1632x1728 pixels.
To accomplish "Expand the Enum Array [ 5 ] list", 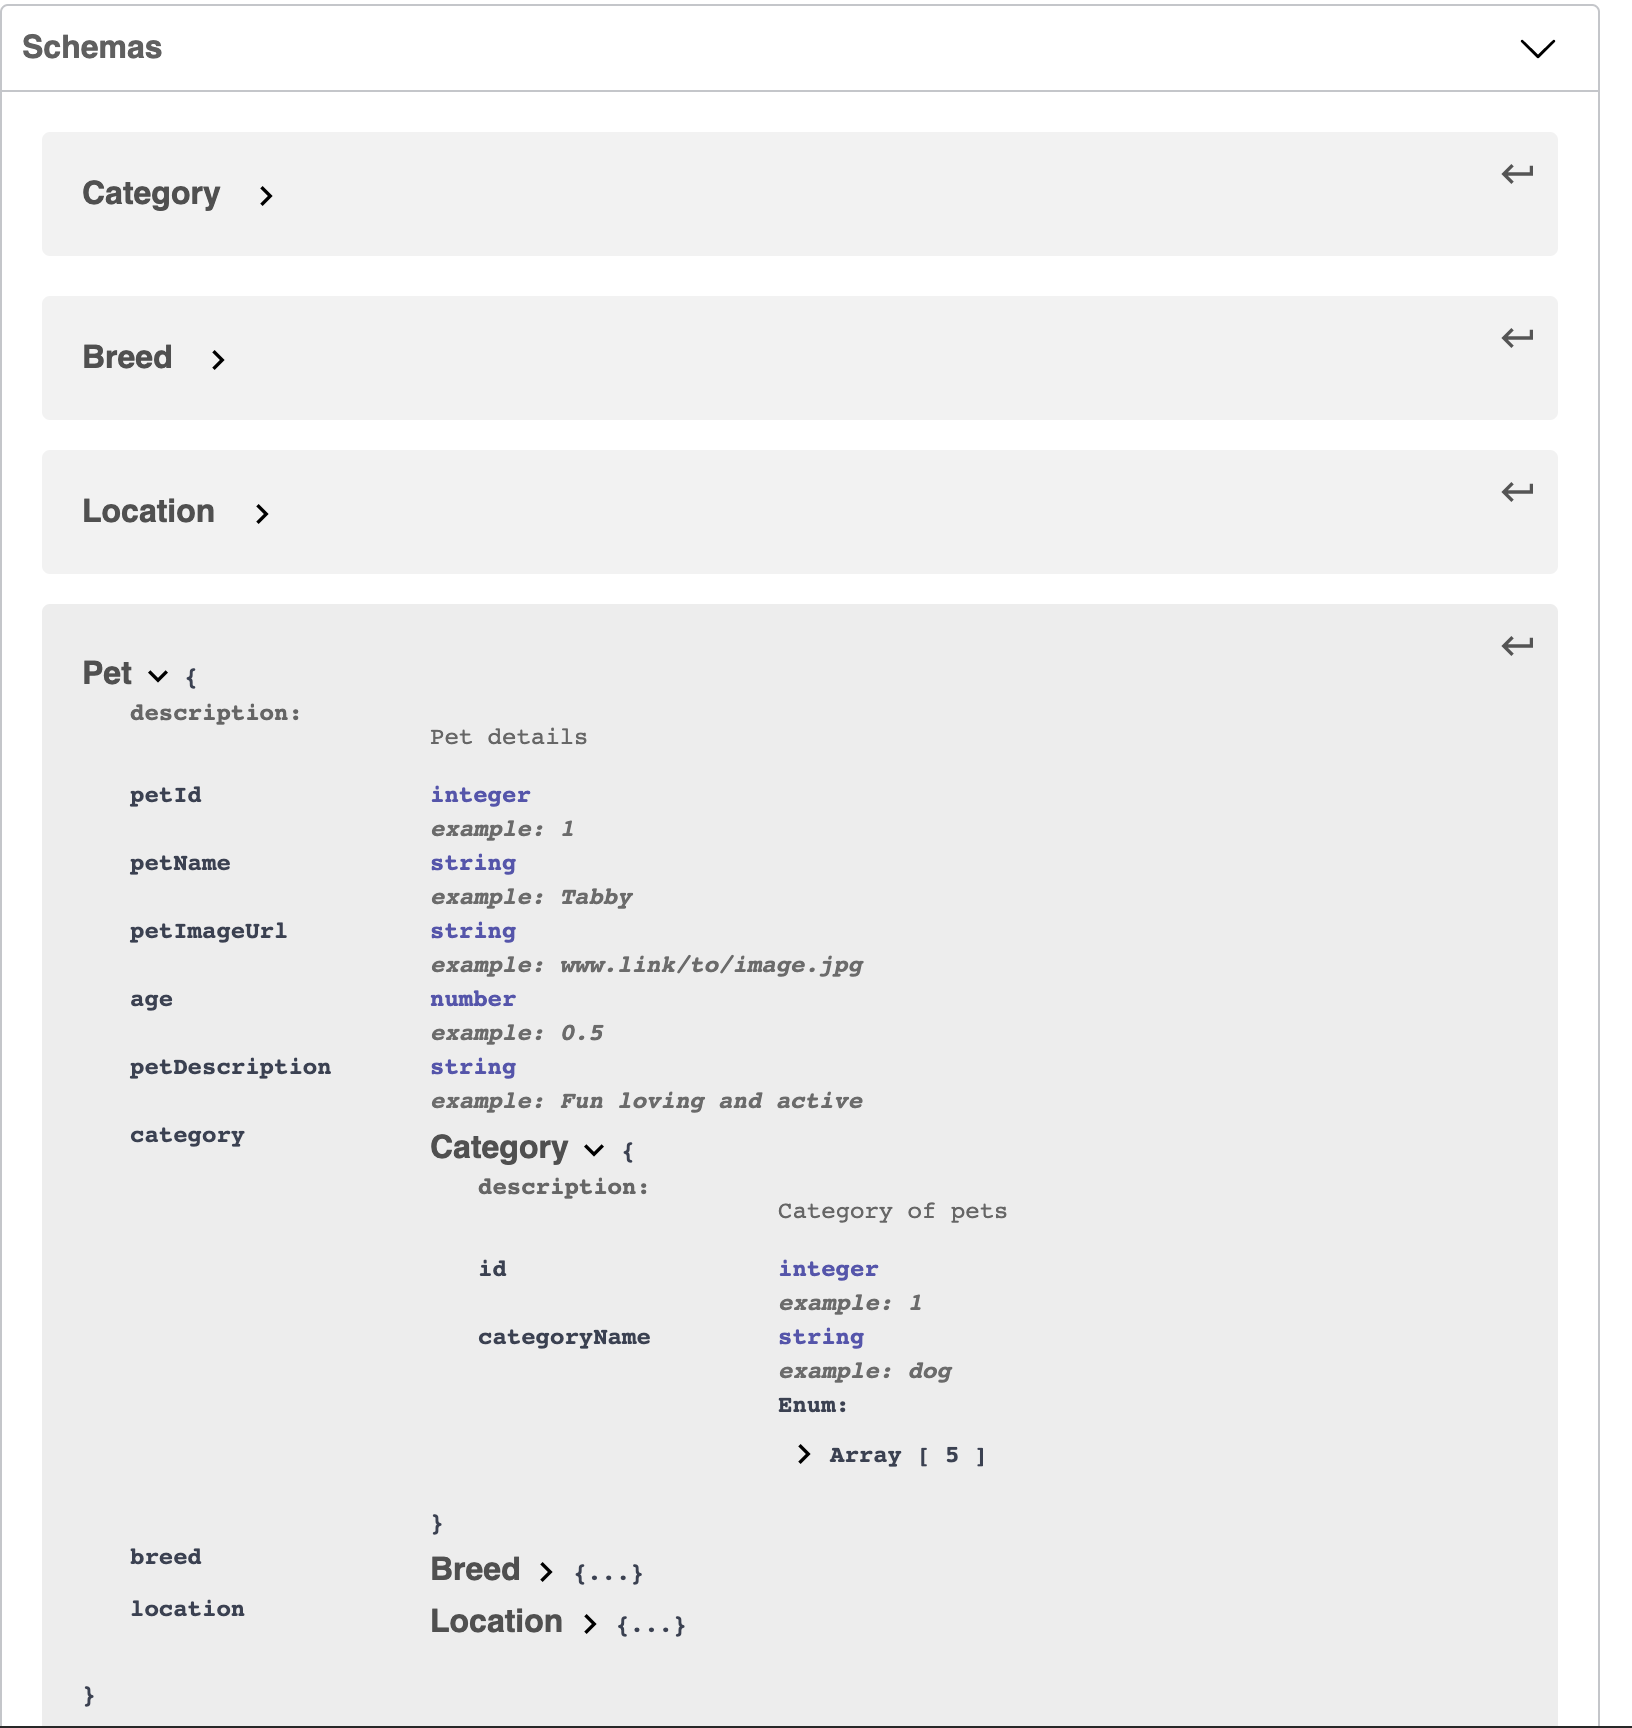I will (804, 1454).
